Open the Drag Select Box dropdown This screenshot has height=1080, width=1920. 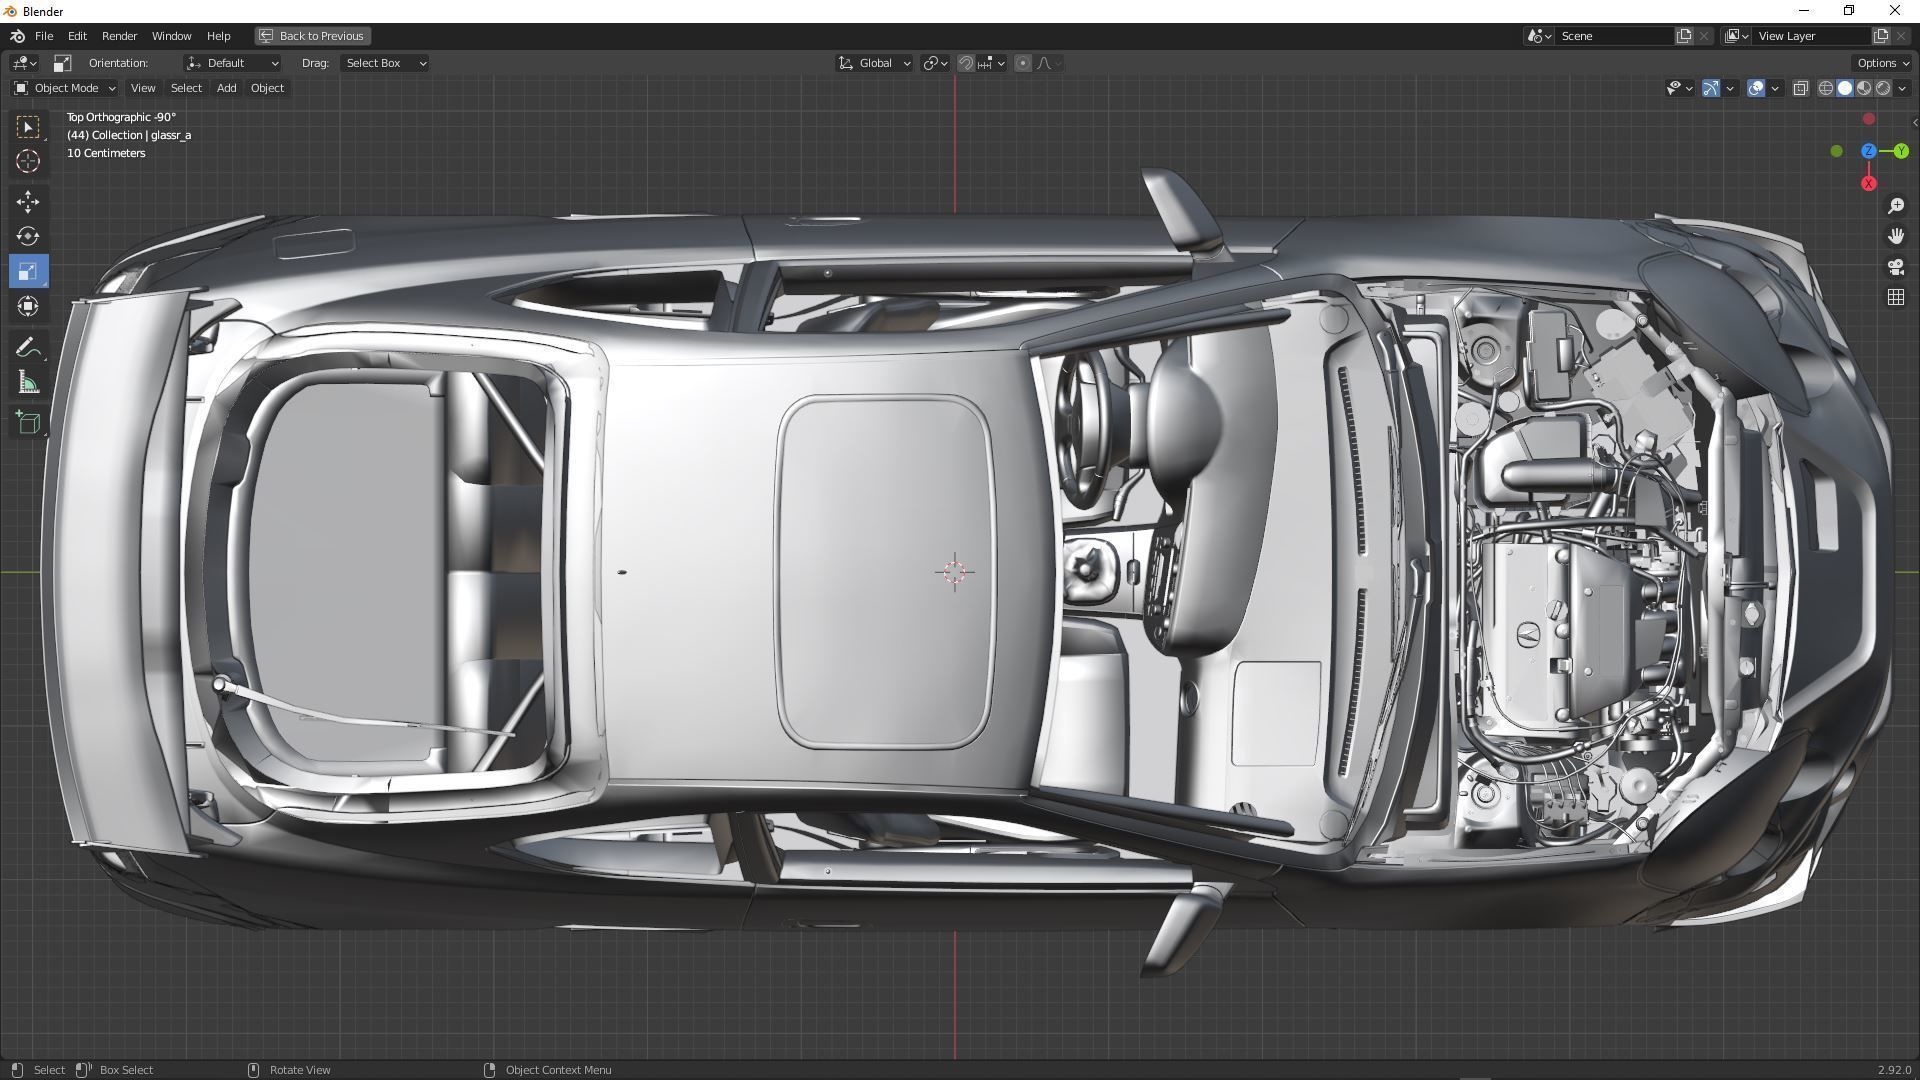(385, 63)
